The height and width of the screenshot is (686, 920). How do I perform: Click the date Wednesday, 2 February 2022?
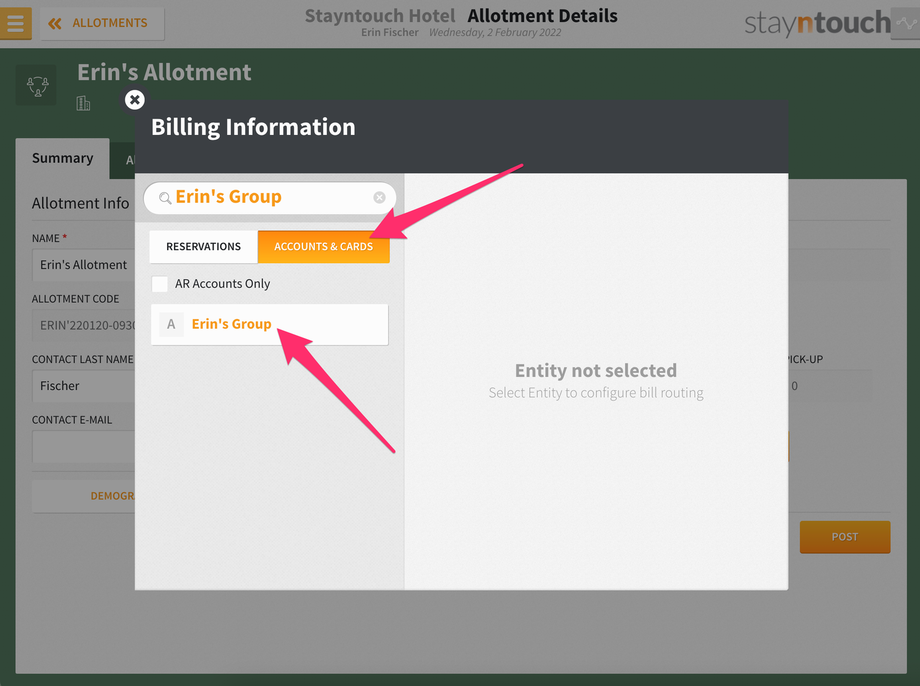tap(495, 32)
